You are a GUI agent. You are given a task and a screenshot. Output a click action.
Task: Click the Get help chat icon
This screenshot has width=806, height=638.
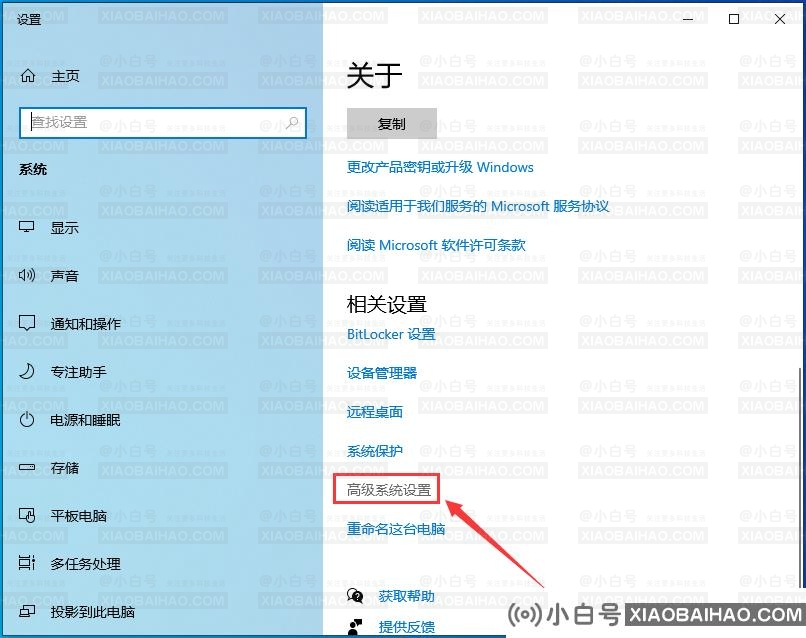(x=355, y=596)
